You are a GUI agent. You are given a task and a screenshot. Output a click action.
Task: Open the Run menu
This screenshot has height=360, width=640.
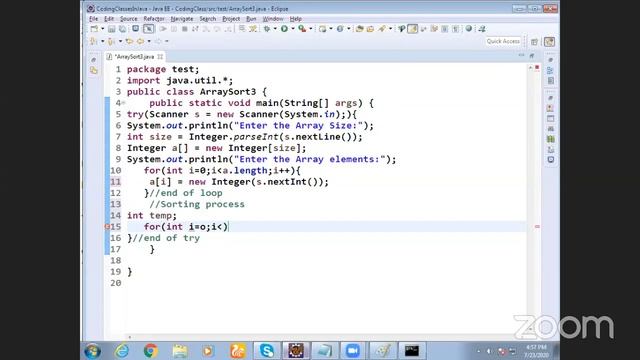[251, 19]
